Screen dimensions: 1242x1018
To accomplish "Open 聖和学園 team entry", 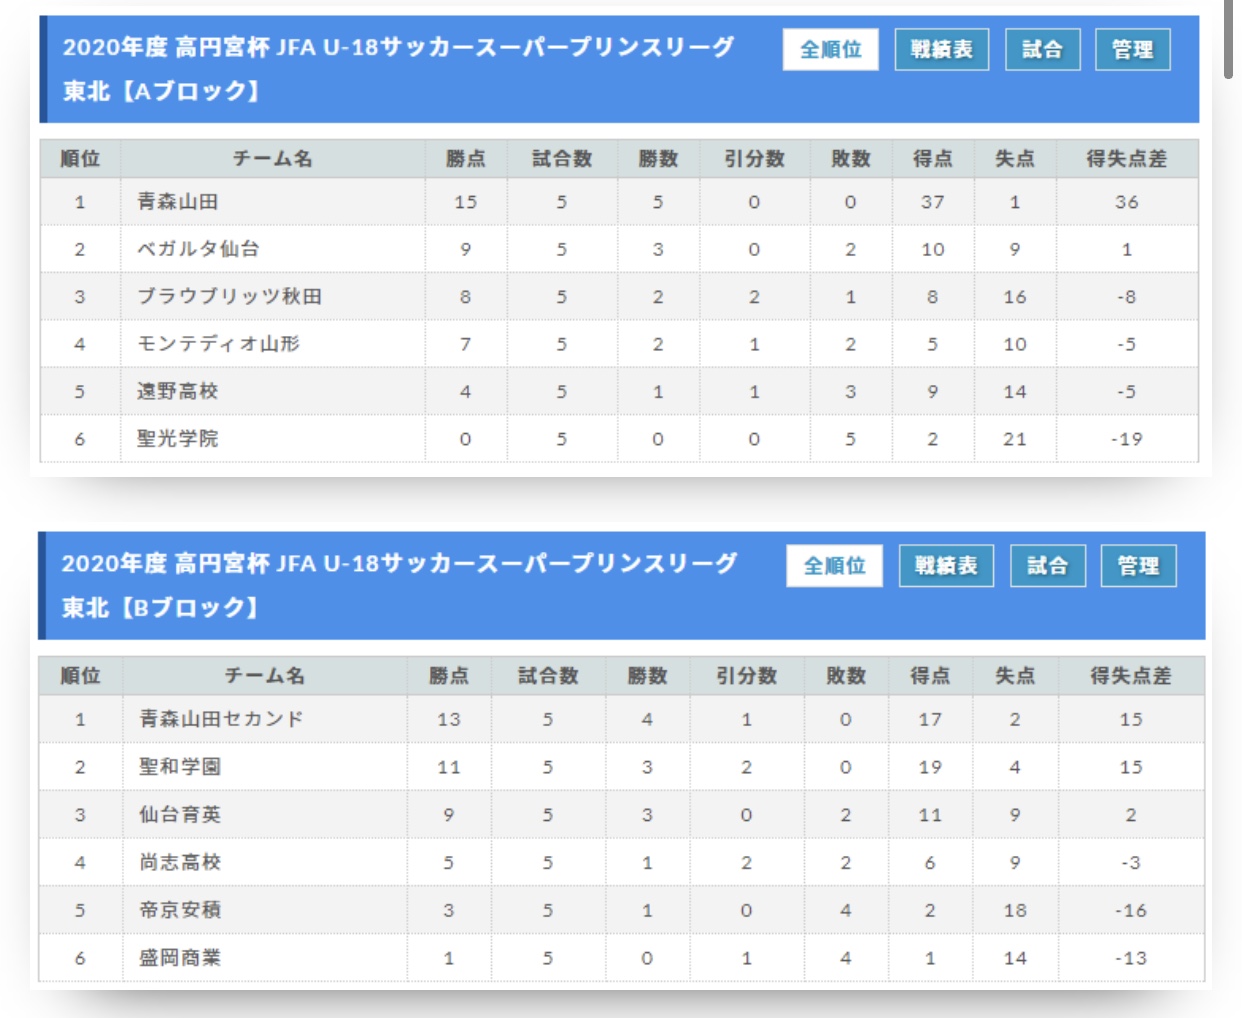I will 180,767.
